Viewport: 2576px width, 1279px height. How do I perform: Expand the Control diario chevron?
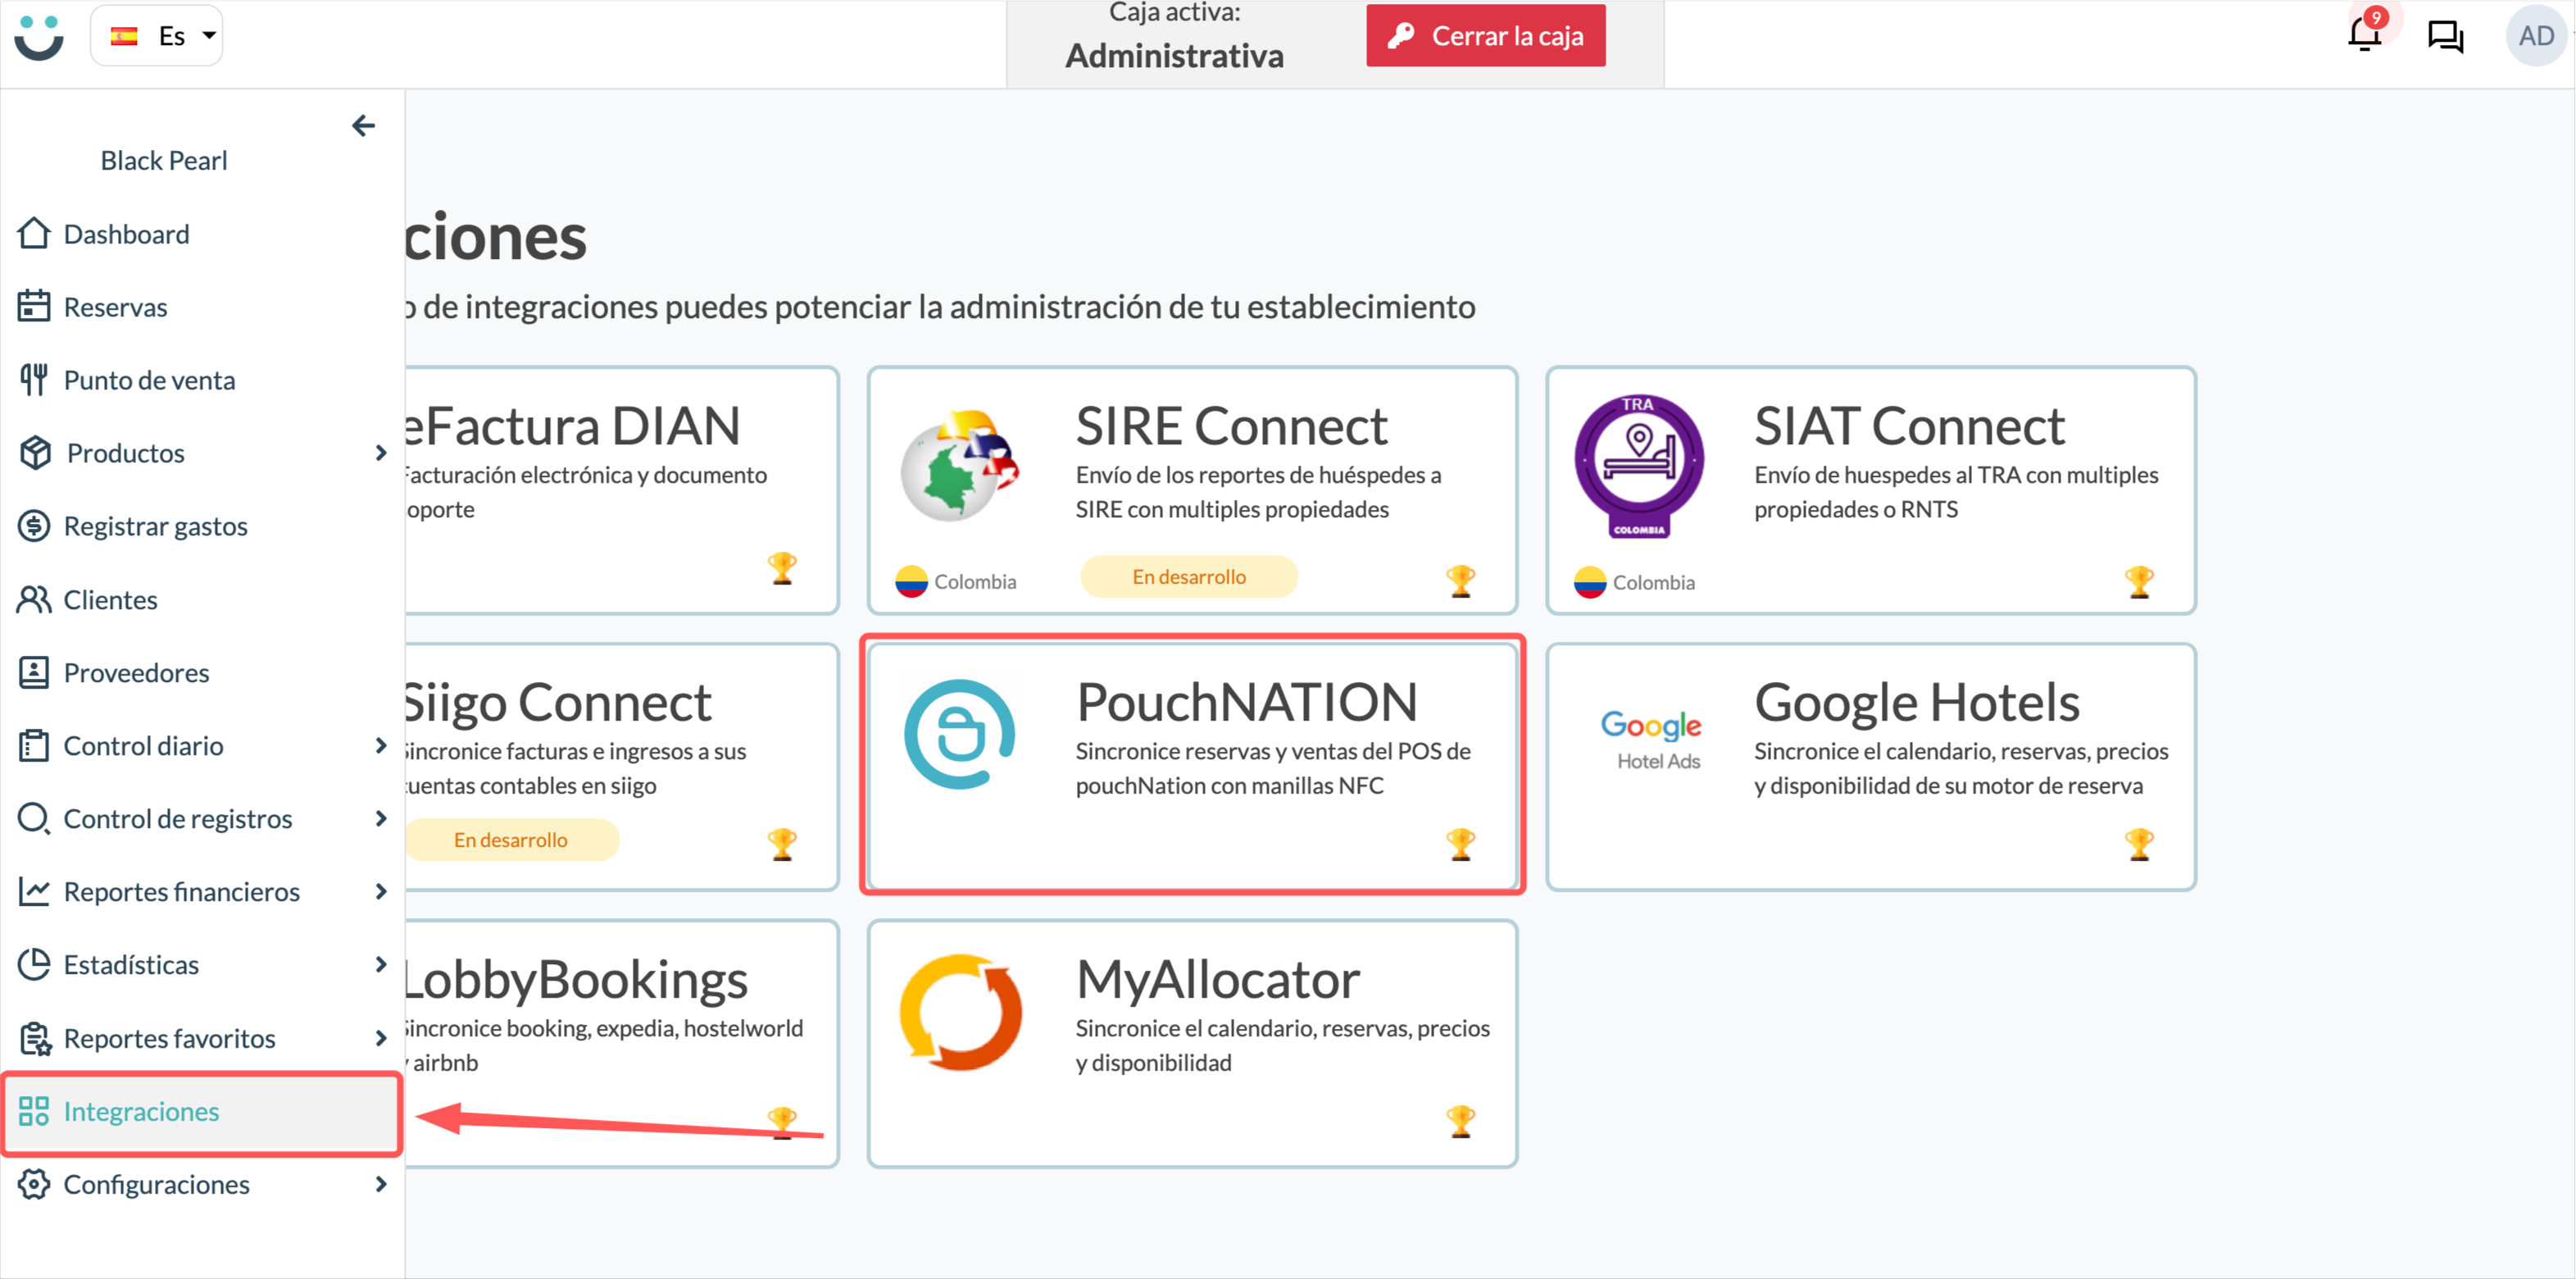pyautogui.click(x=380, y=745)
